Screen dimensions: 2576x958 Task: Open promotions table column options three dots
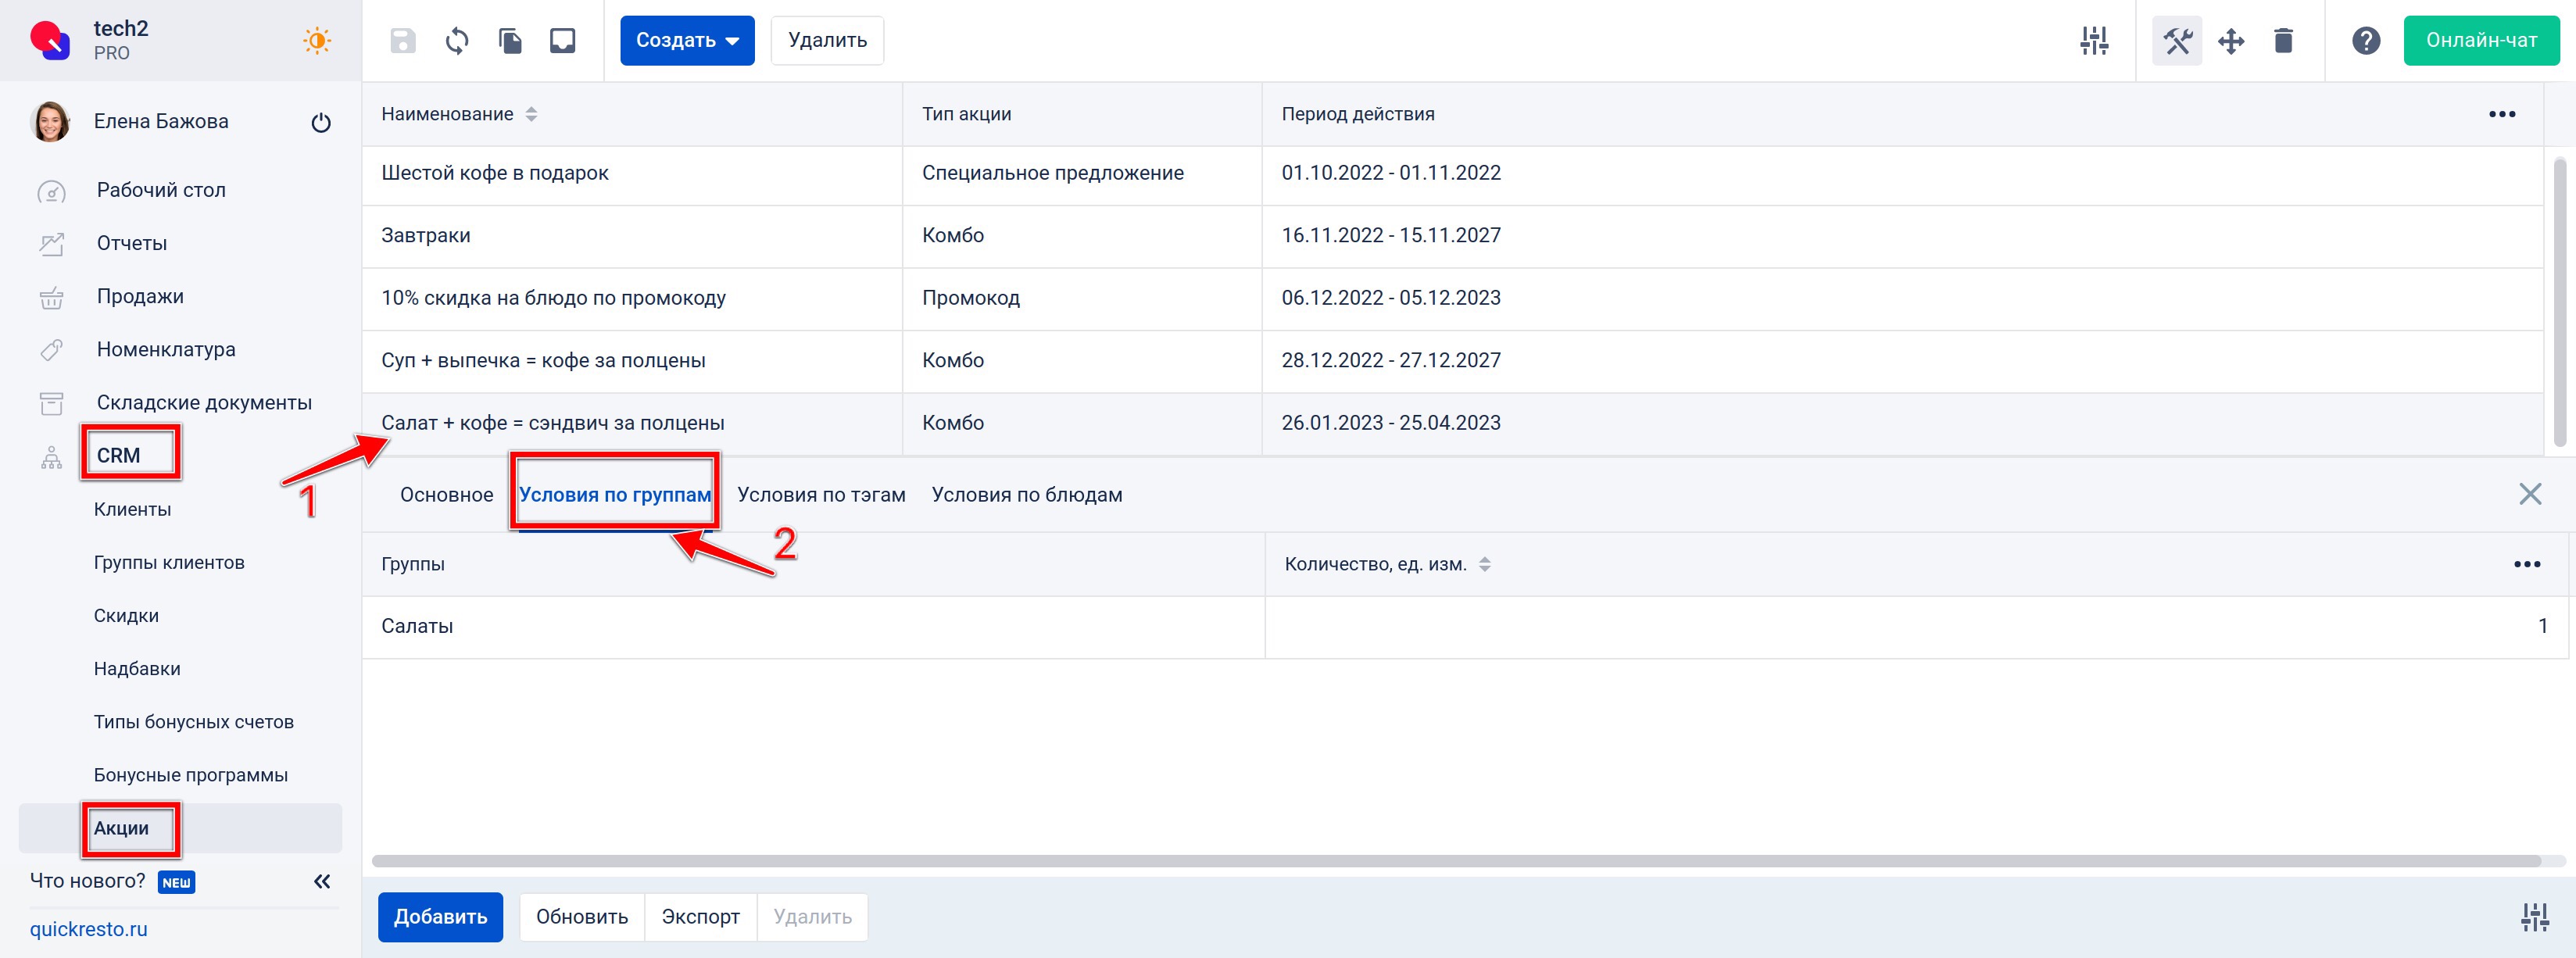(2502, 114)
